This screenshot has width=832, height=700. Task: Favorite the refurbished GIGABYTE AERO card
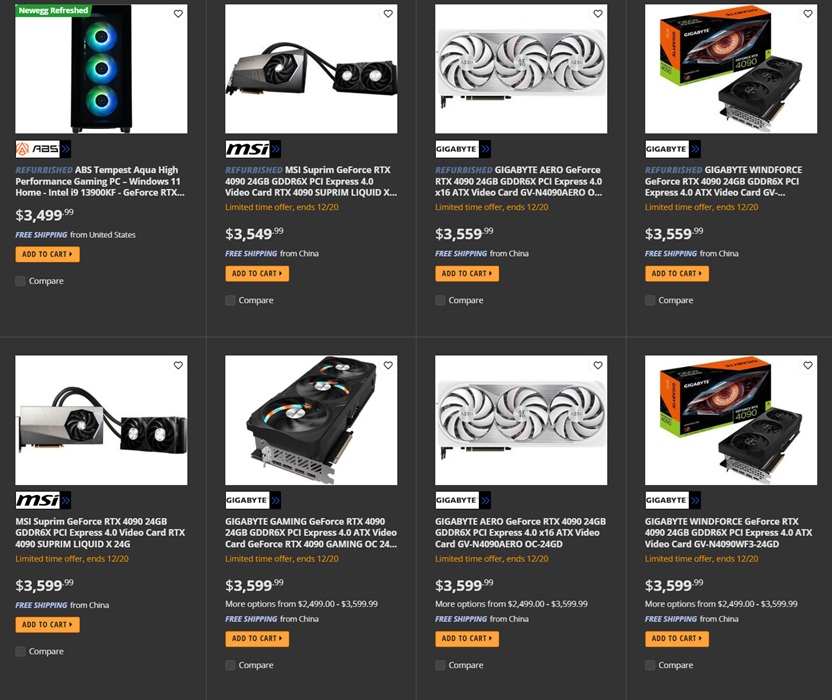598,14
